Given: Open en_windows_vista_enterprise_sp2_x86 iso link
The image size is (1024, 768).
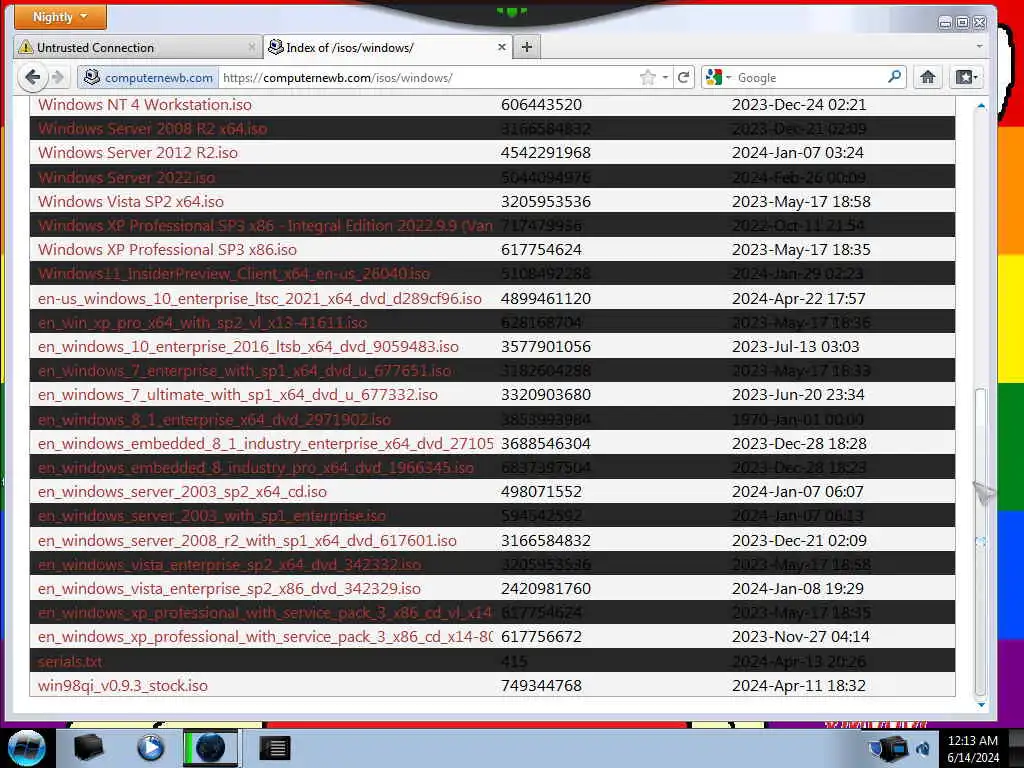Looking at the screenshot, I should click(229, 589).
